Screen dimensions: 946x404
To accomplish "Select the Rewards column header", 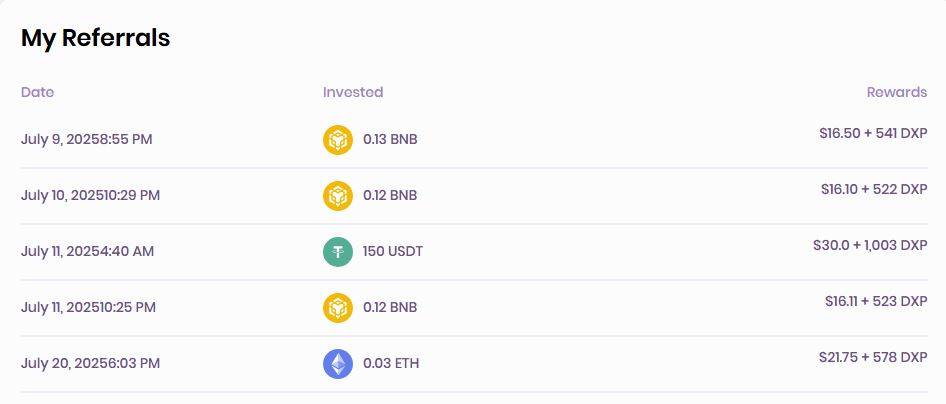I will (897, 92).
